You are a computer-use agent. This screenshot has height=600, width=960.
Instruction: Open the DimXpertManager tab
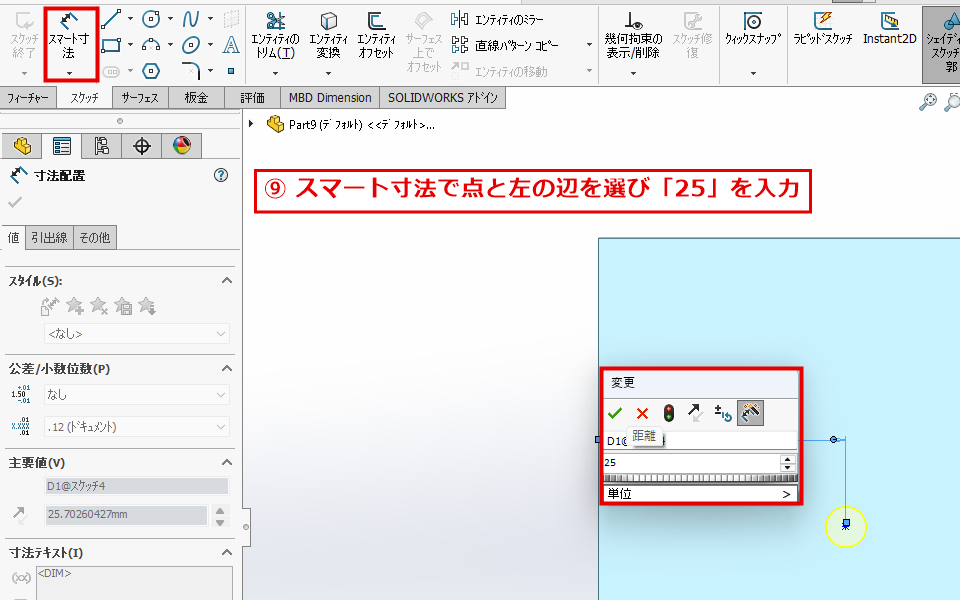click(141, 146)
